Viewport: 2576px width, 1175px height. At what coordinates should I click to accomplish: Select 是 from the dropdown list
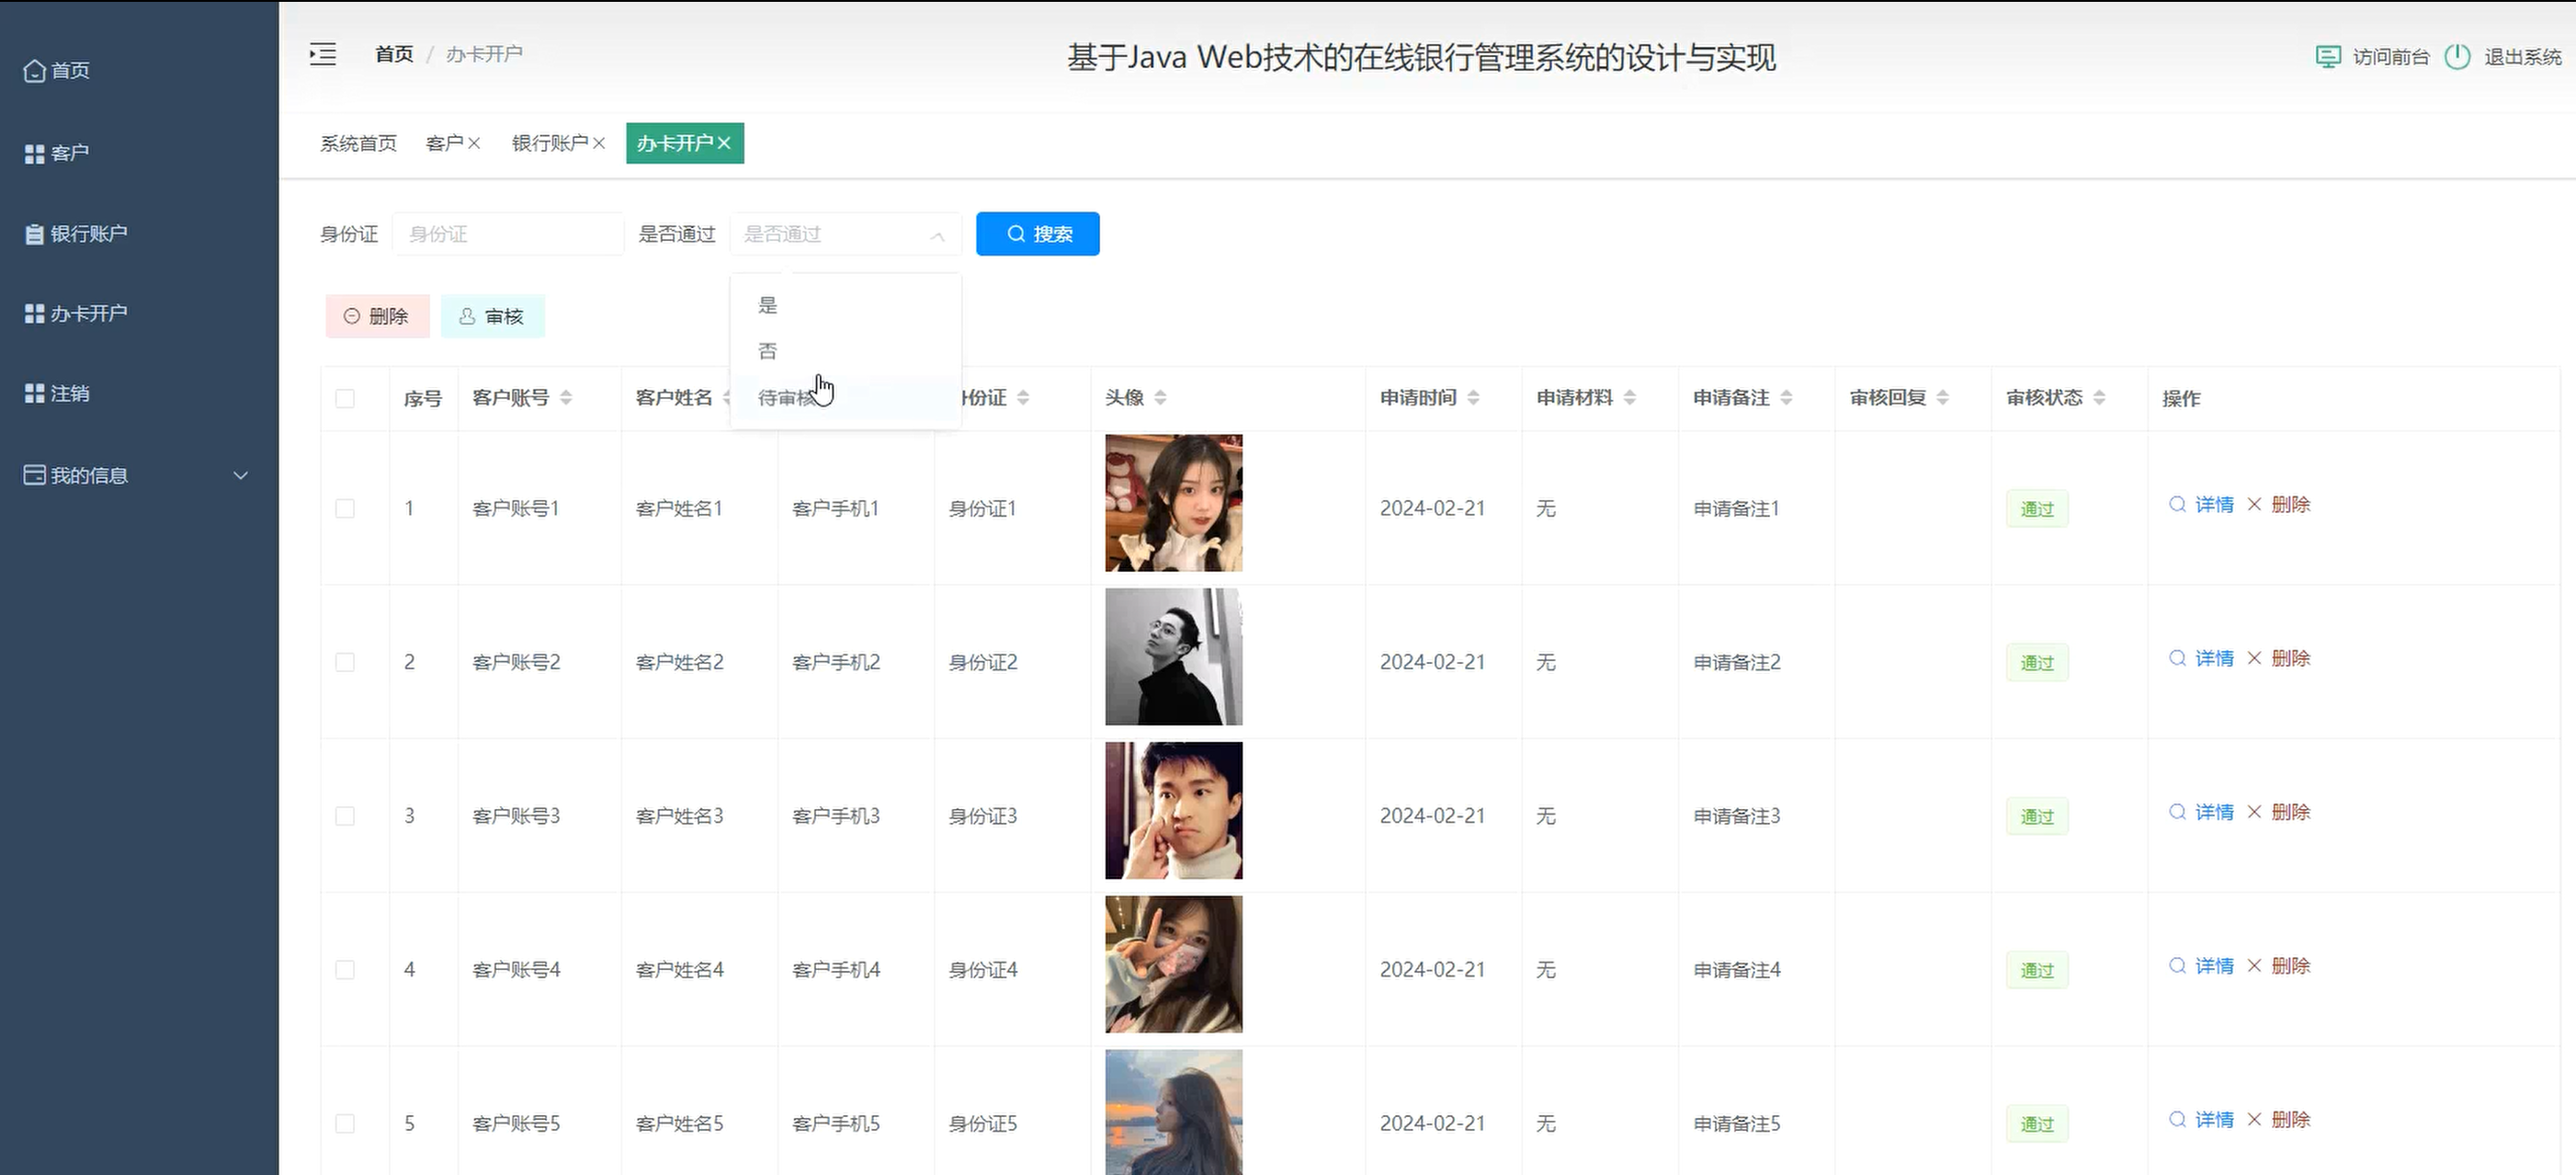point(846,305)
